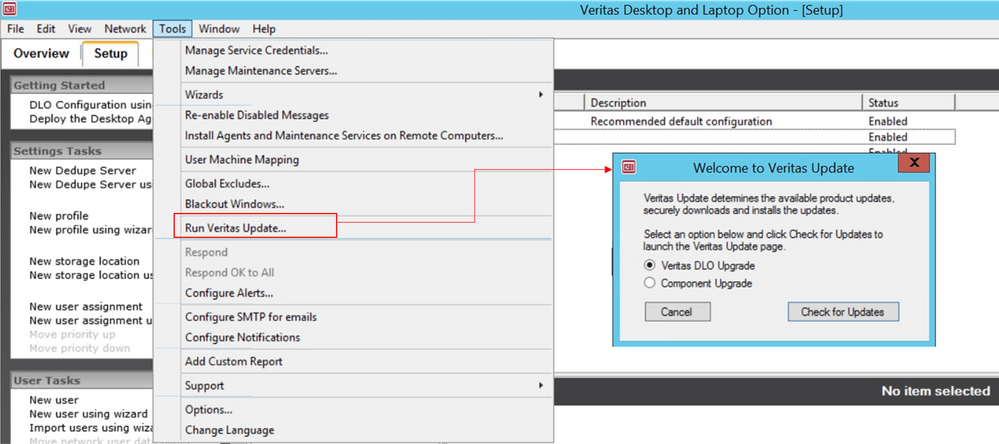This screenshot has width=999, height=444.
Task: Click New profile task link
Action: pos(59,216)
